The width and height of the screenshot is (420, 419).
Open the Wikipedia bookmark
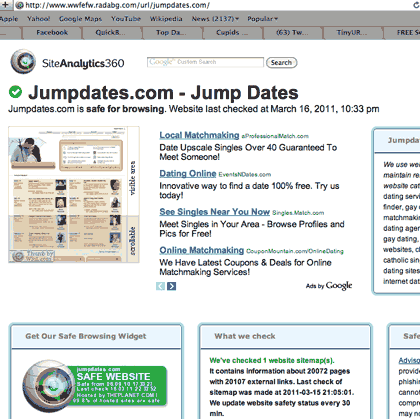pyautogui.click(x=166, y=19)
